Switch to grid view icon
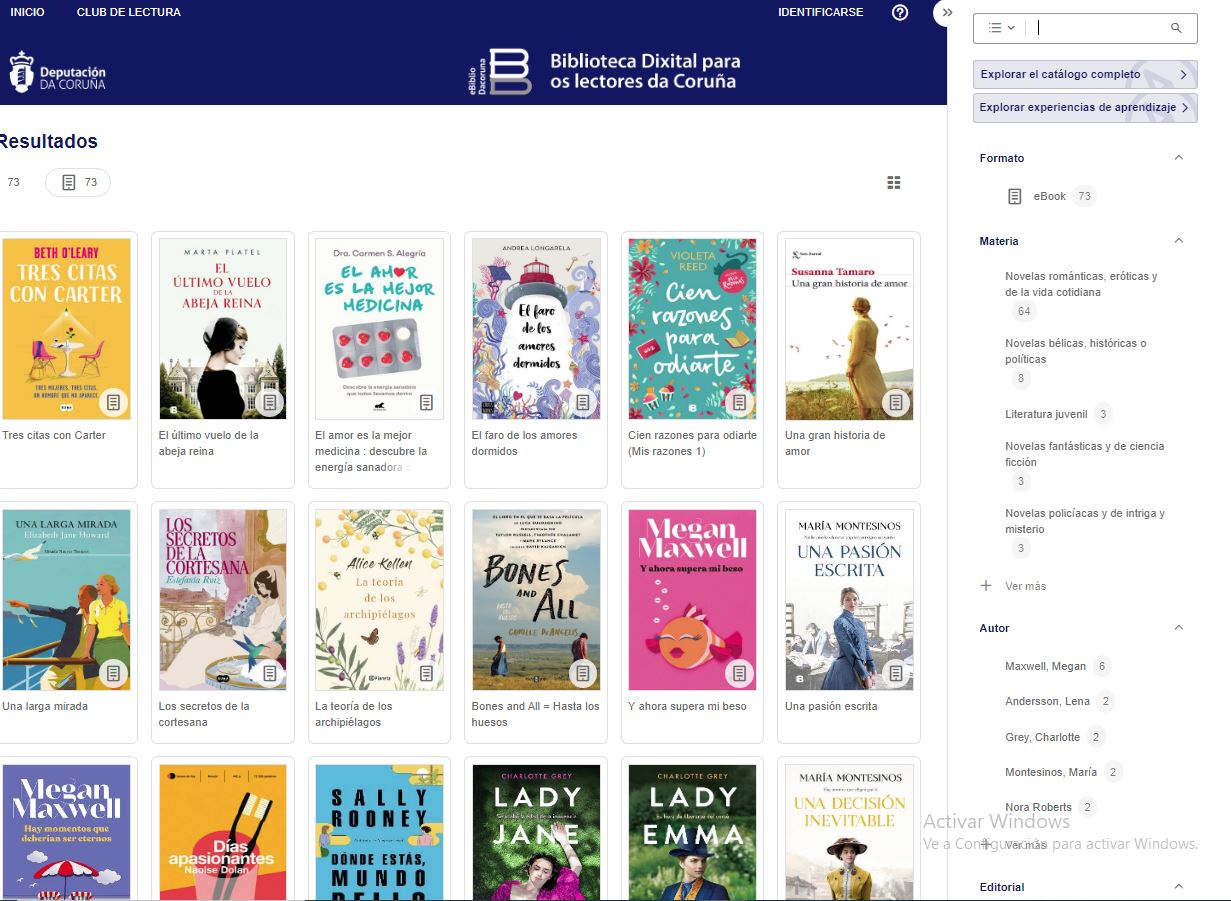Screen dimensions: 1231x901 (x=894, y=182)
